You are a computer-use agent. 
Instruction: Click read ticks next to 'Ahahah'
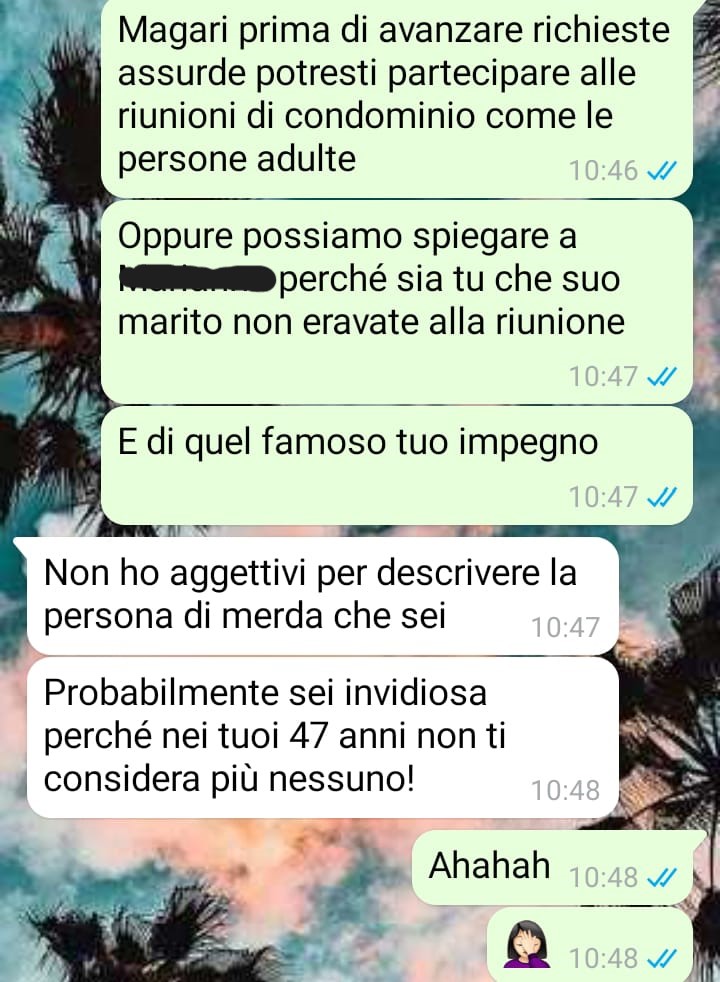coord(661,877)
